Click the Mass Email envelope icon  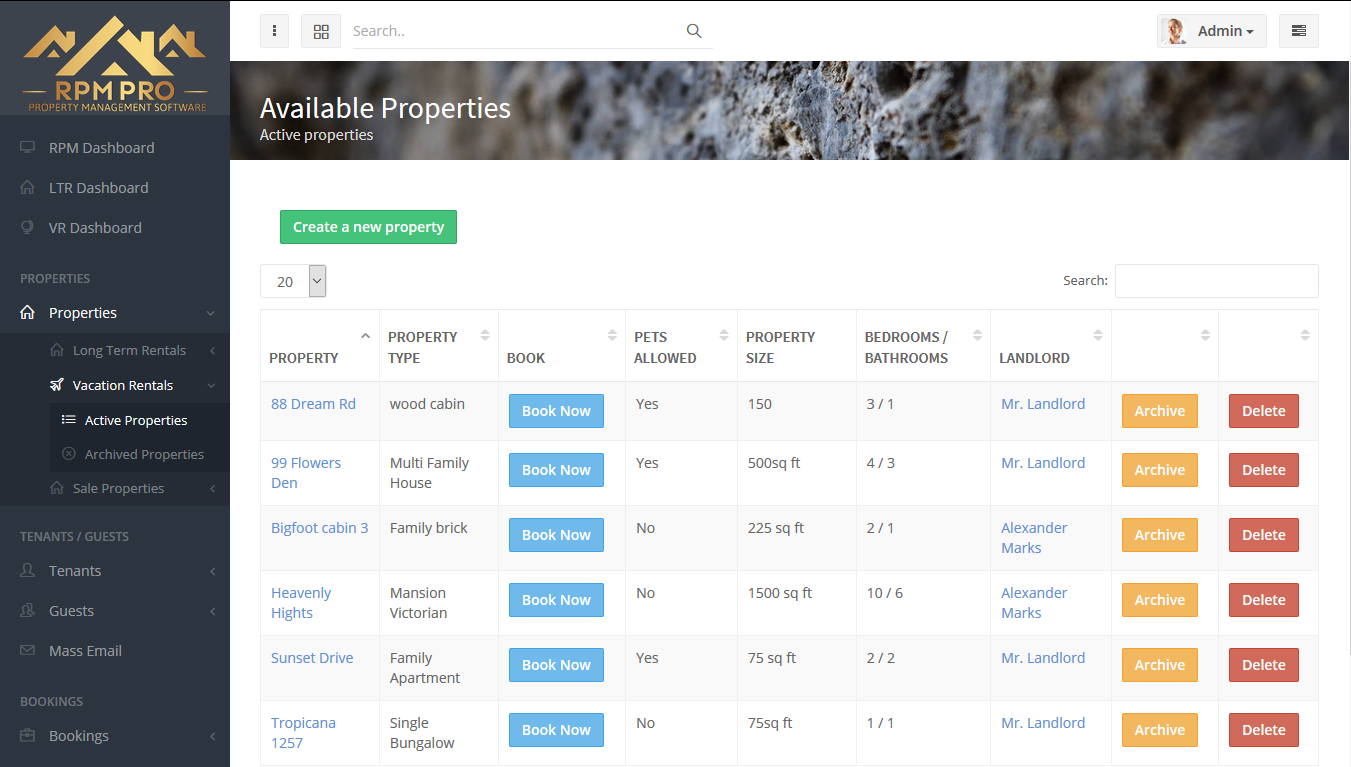tap(28, 651)
